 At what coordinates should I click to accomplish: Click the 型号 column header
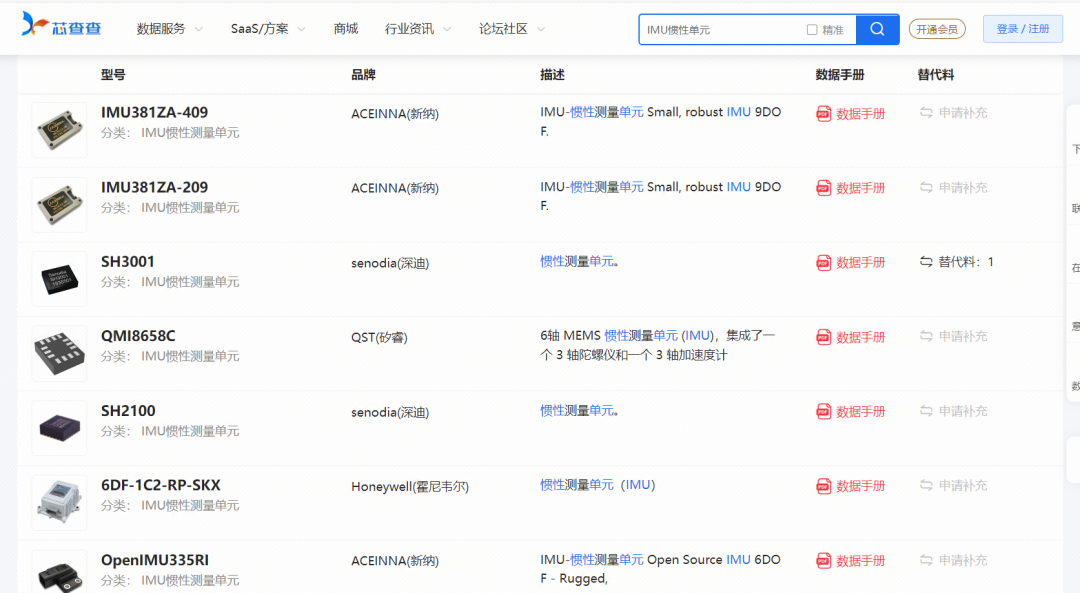(113, 74)
